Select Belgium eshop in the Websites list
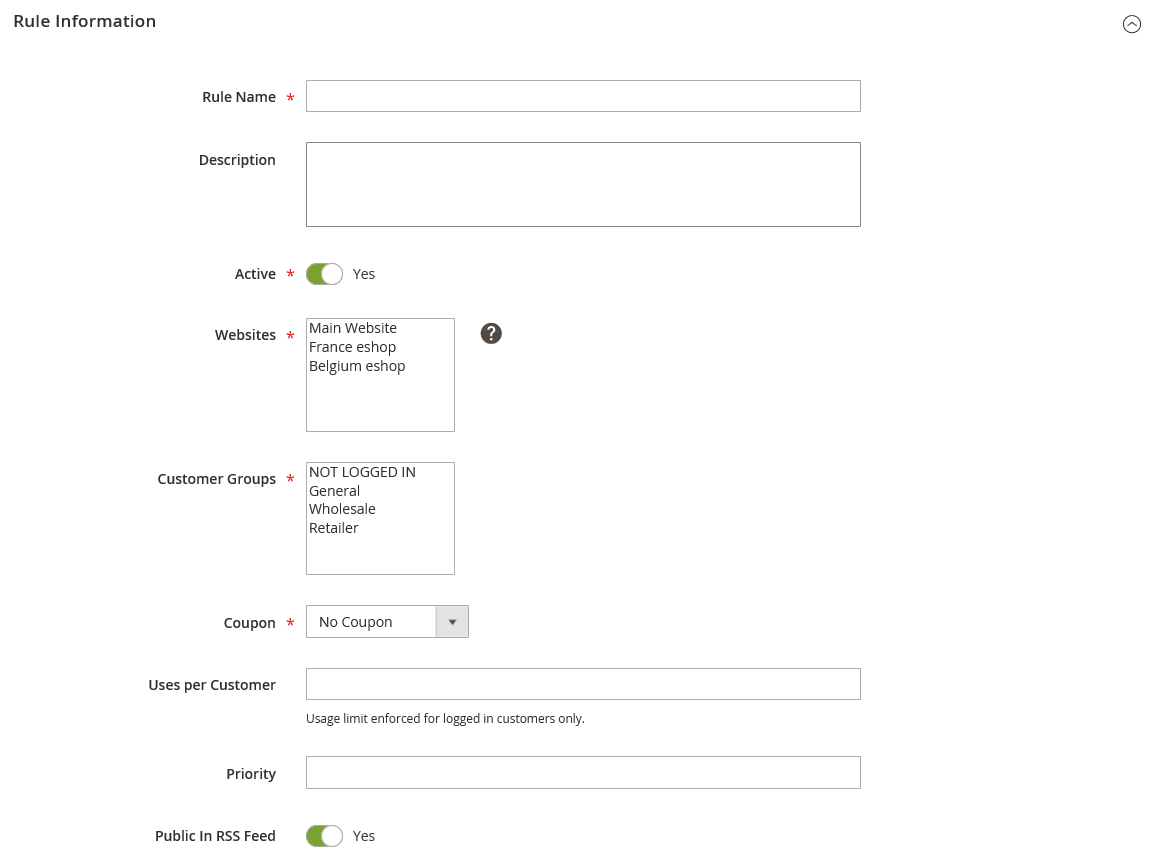The height and width of the screenshot is (864, 1153). [x=357, y=366]
